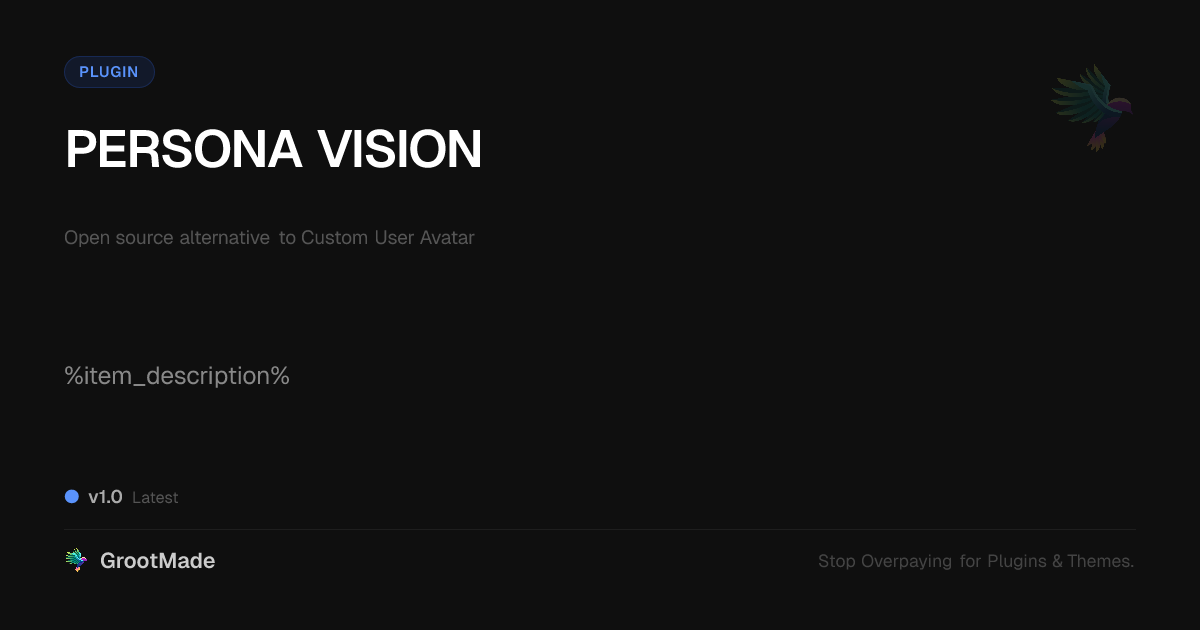The image size is (1200, 630).
Task: Click the word "alternative" in subtitle
Action: [224, 238]
